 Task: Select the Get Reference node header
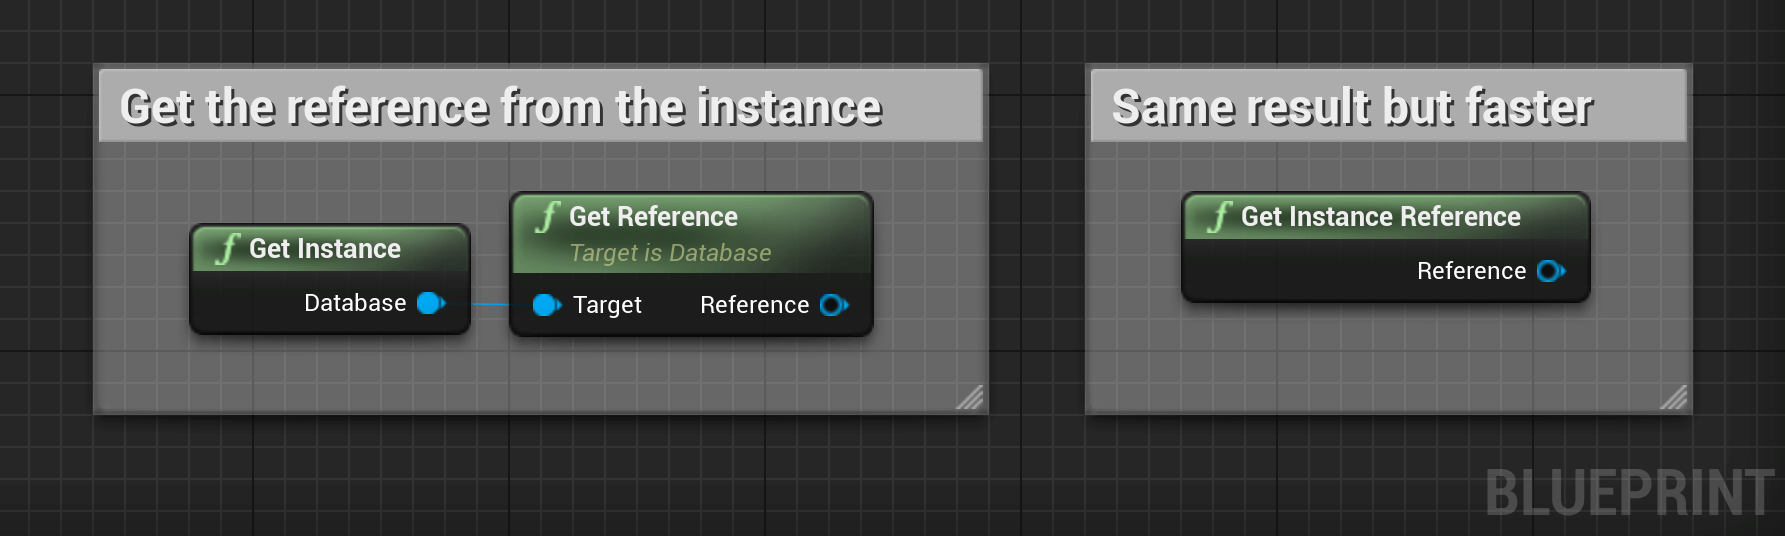tap(691, 234)
